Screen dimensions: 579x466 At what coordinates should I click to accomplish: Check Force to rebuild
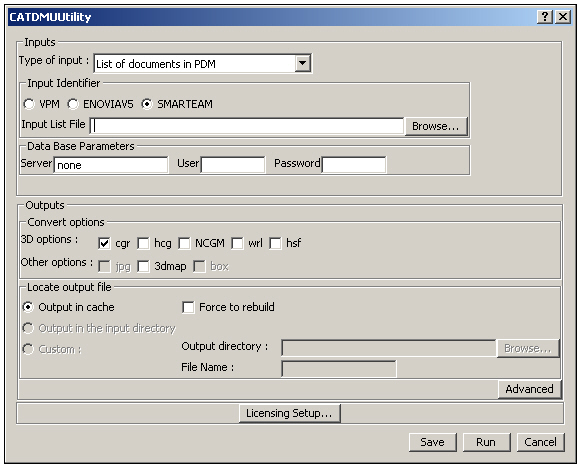[x=188, y=307]
